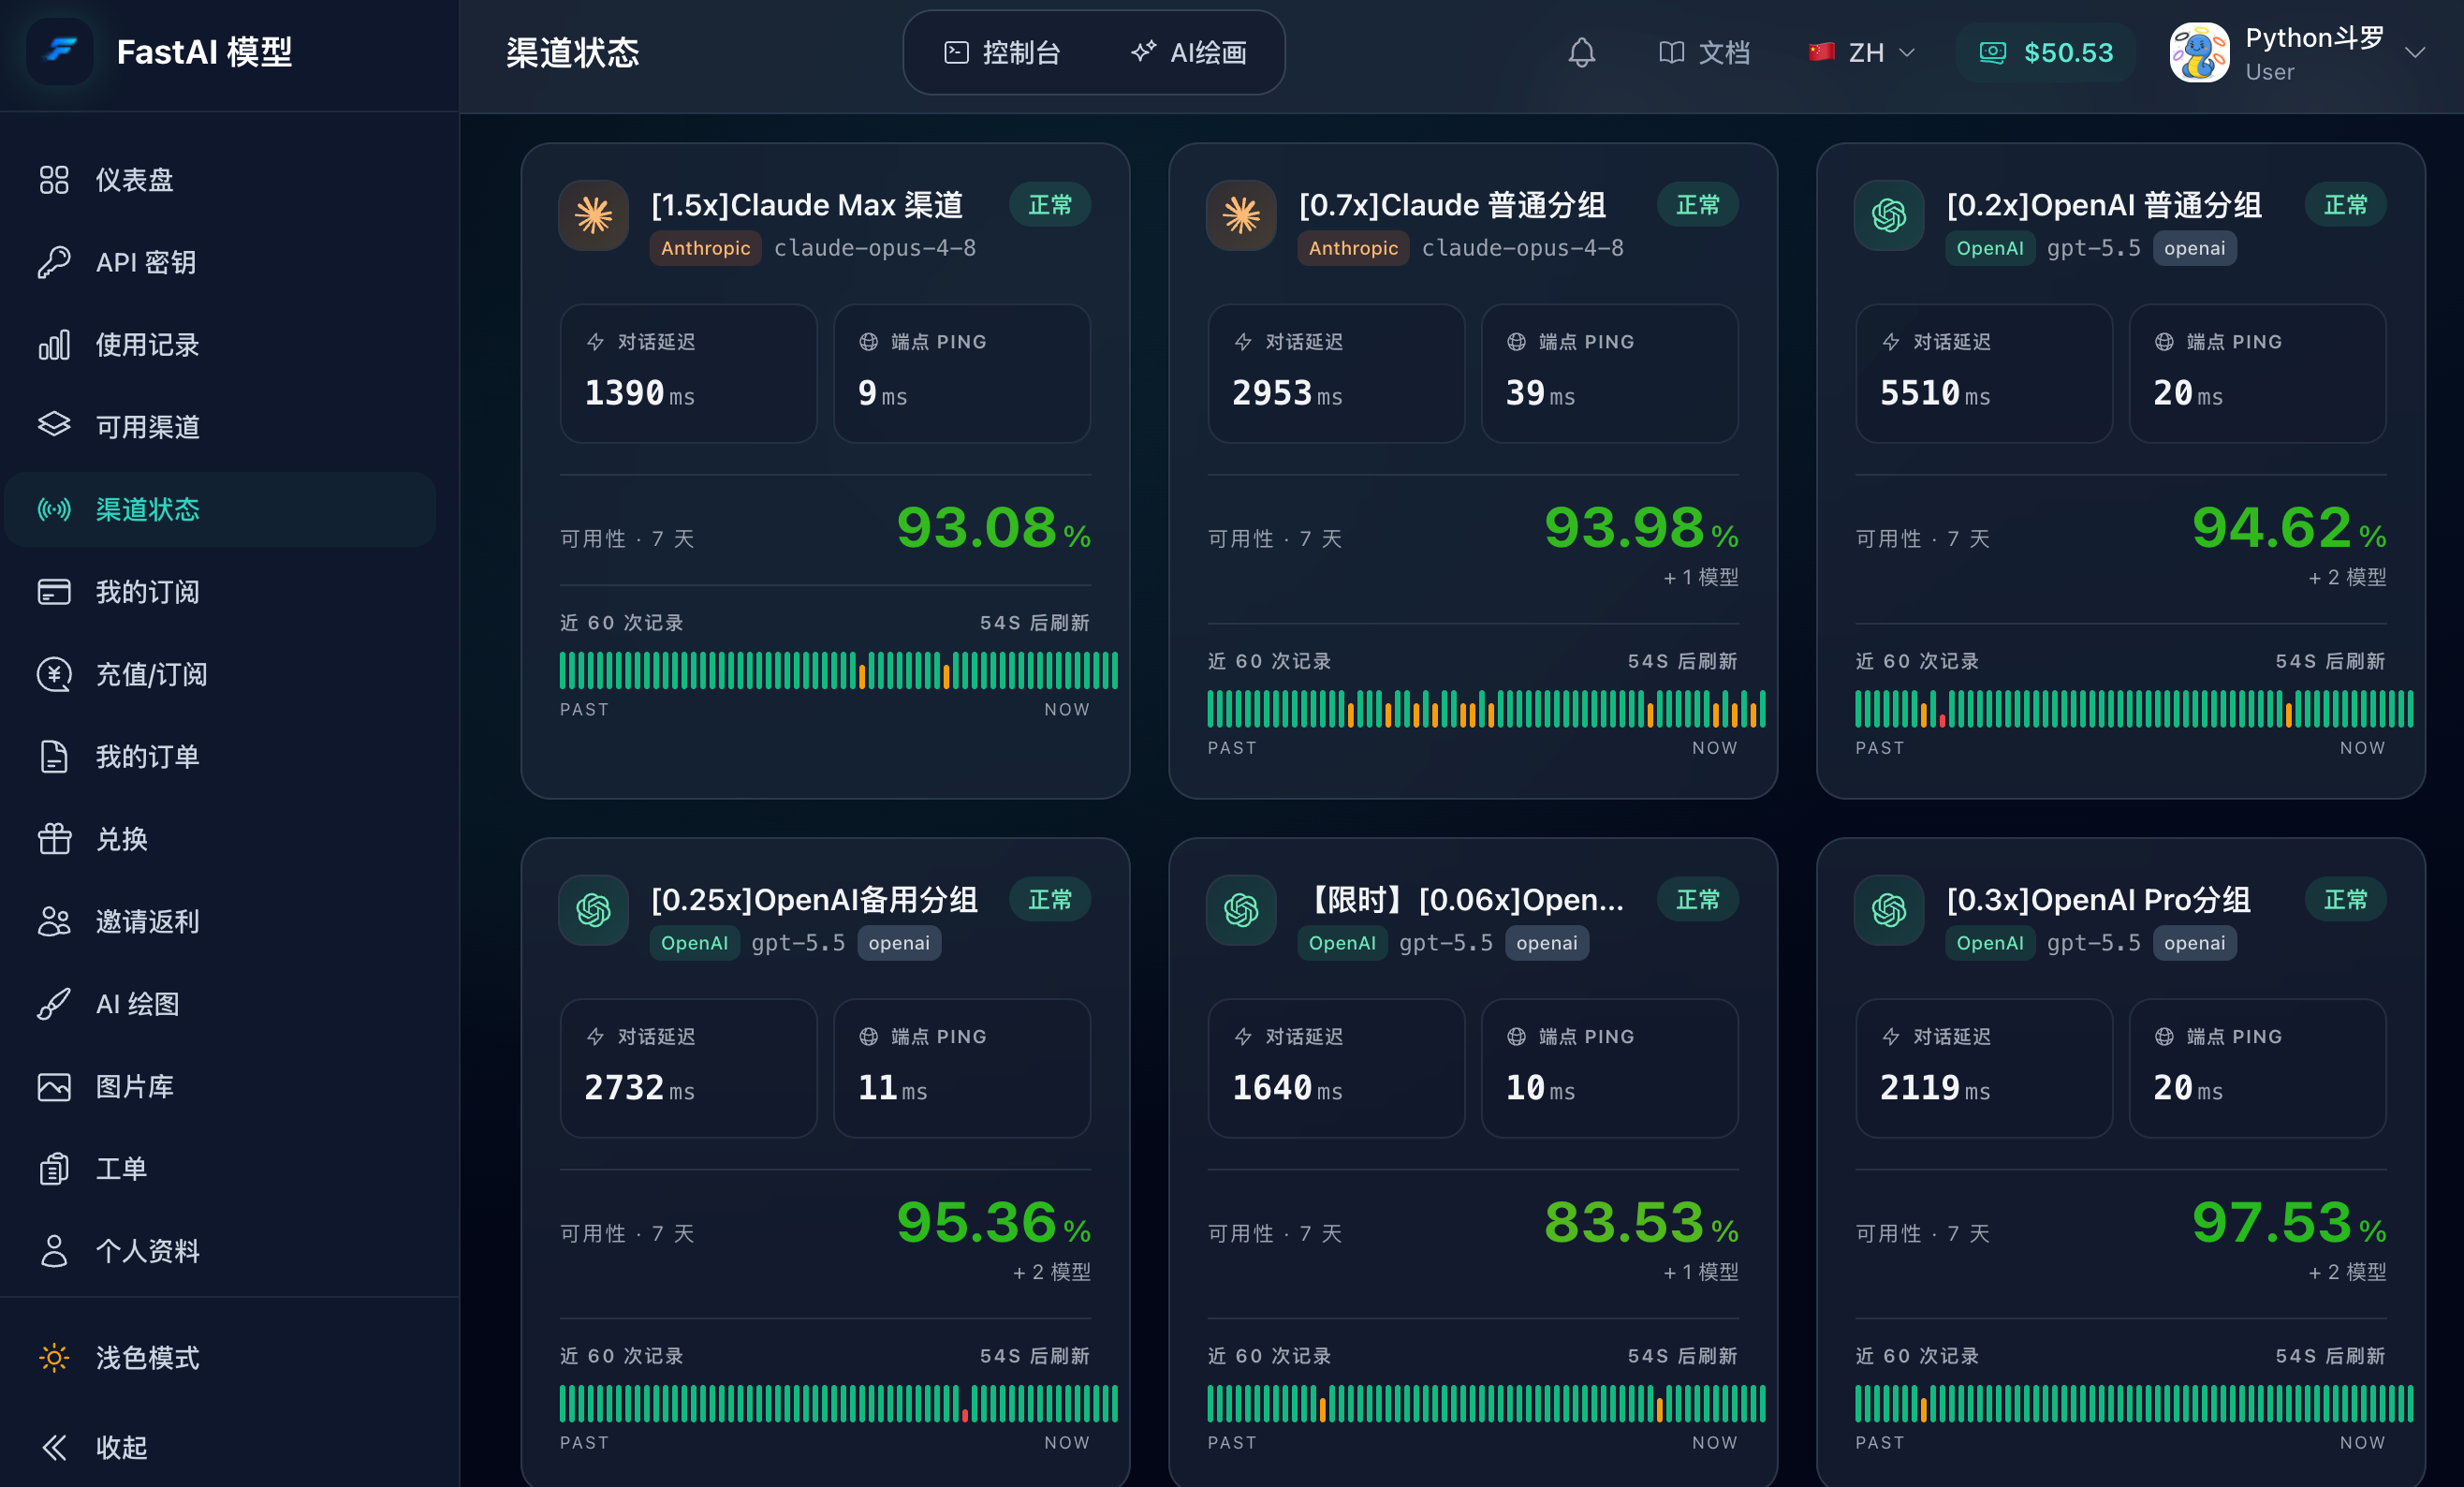Click the 94.62% availability value
This screenshot has height=1487, width=2464.
tap(2289, 527)
